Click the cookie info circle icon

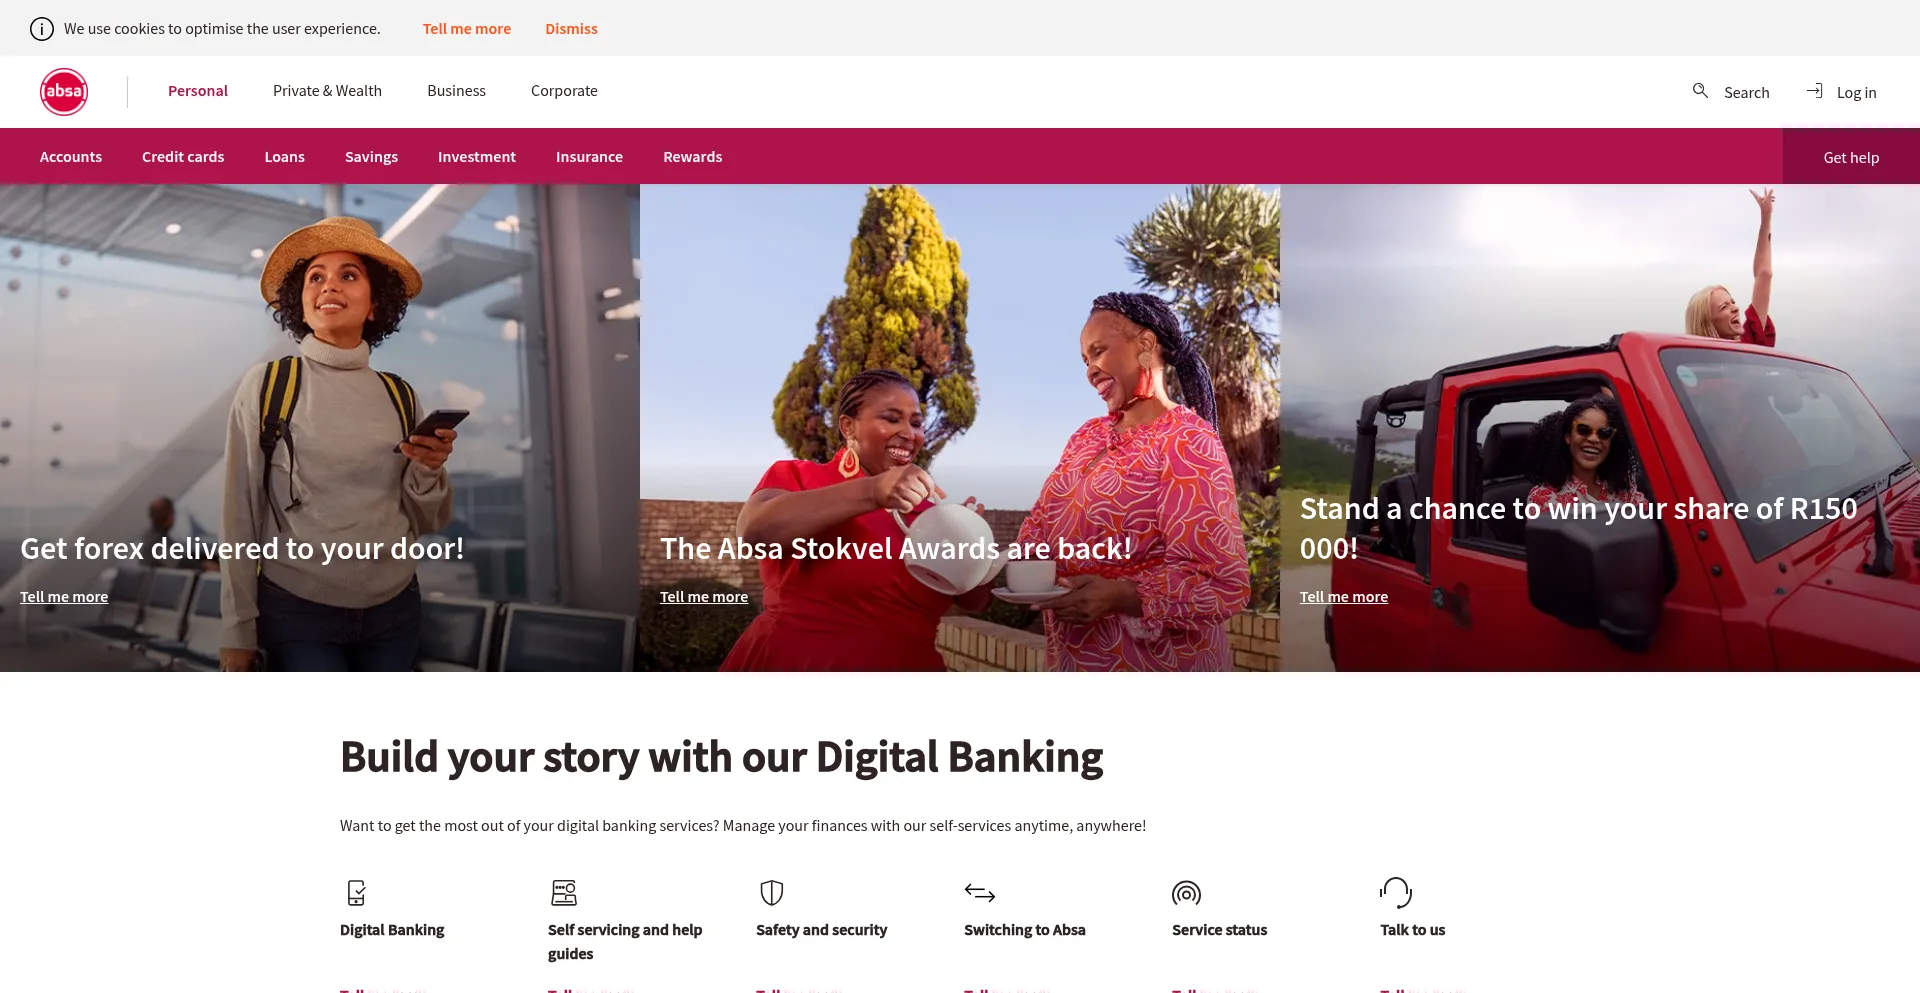pos(42,29)
